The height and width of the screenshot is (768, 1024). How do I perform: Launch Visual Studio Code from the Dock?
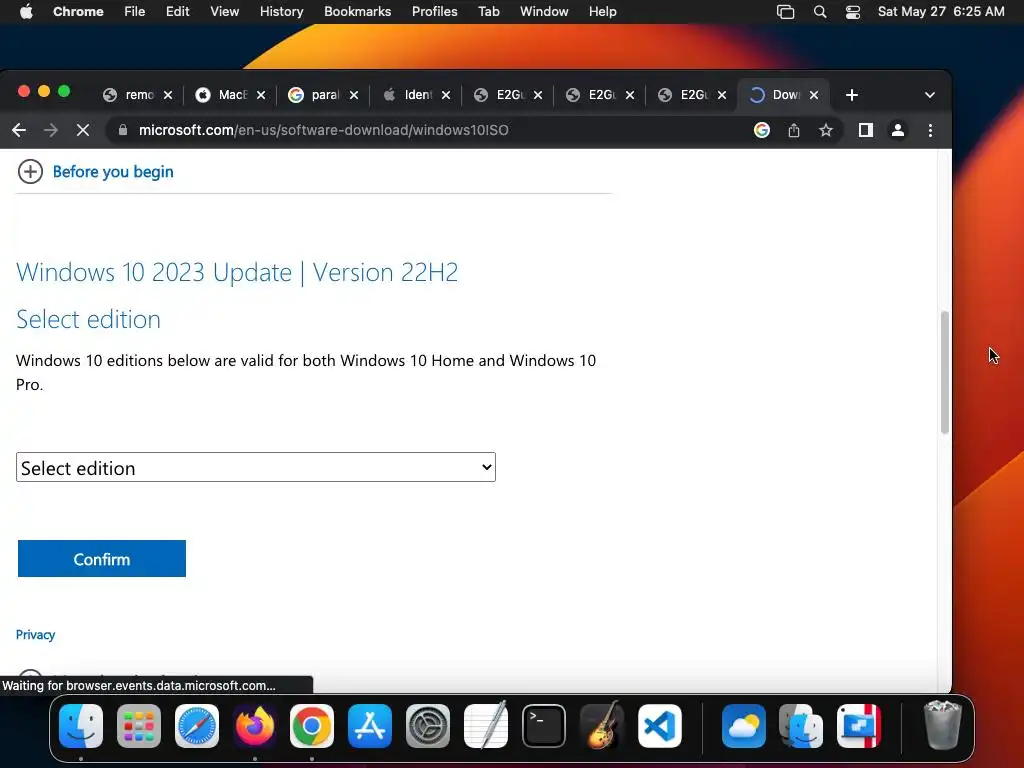660,726
